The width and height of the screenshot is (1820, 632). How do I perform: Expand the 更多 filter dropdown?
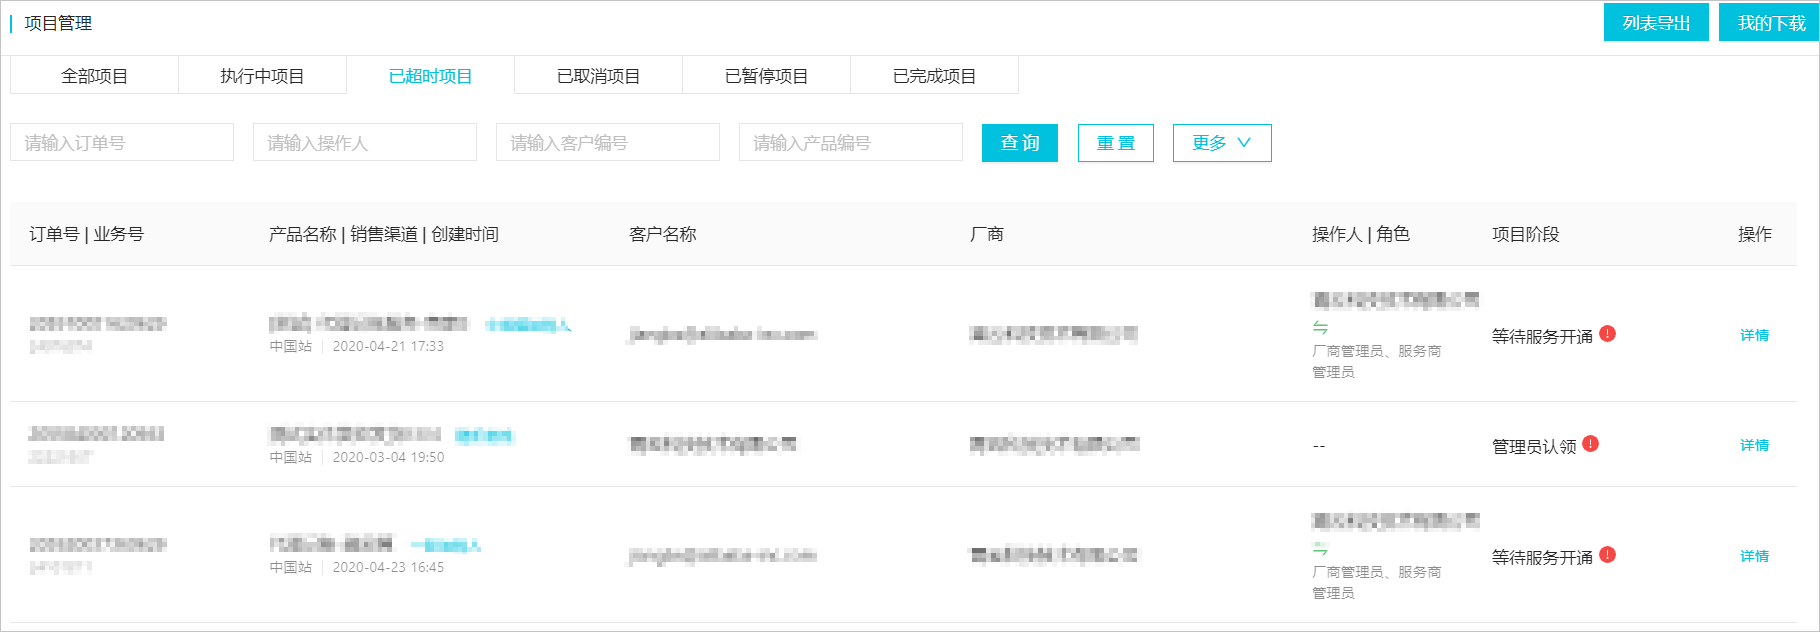coord(1222,143)
